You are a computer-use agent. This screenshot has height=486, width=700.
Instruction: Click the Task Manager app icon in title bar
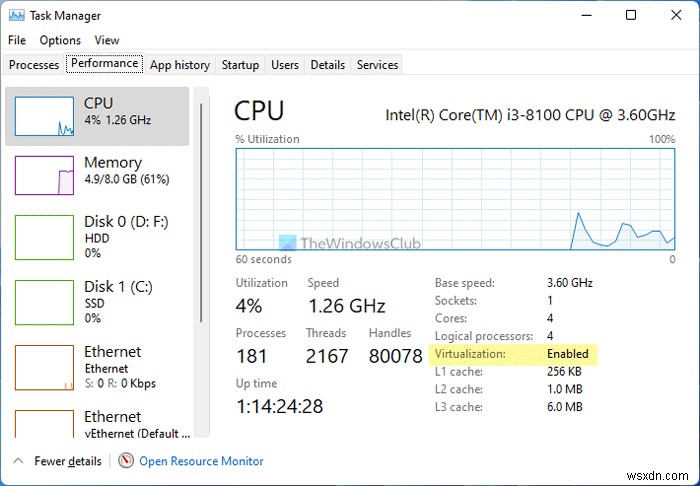[x=17, y=16]
